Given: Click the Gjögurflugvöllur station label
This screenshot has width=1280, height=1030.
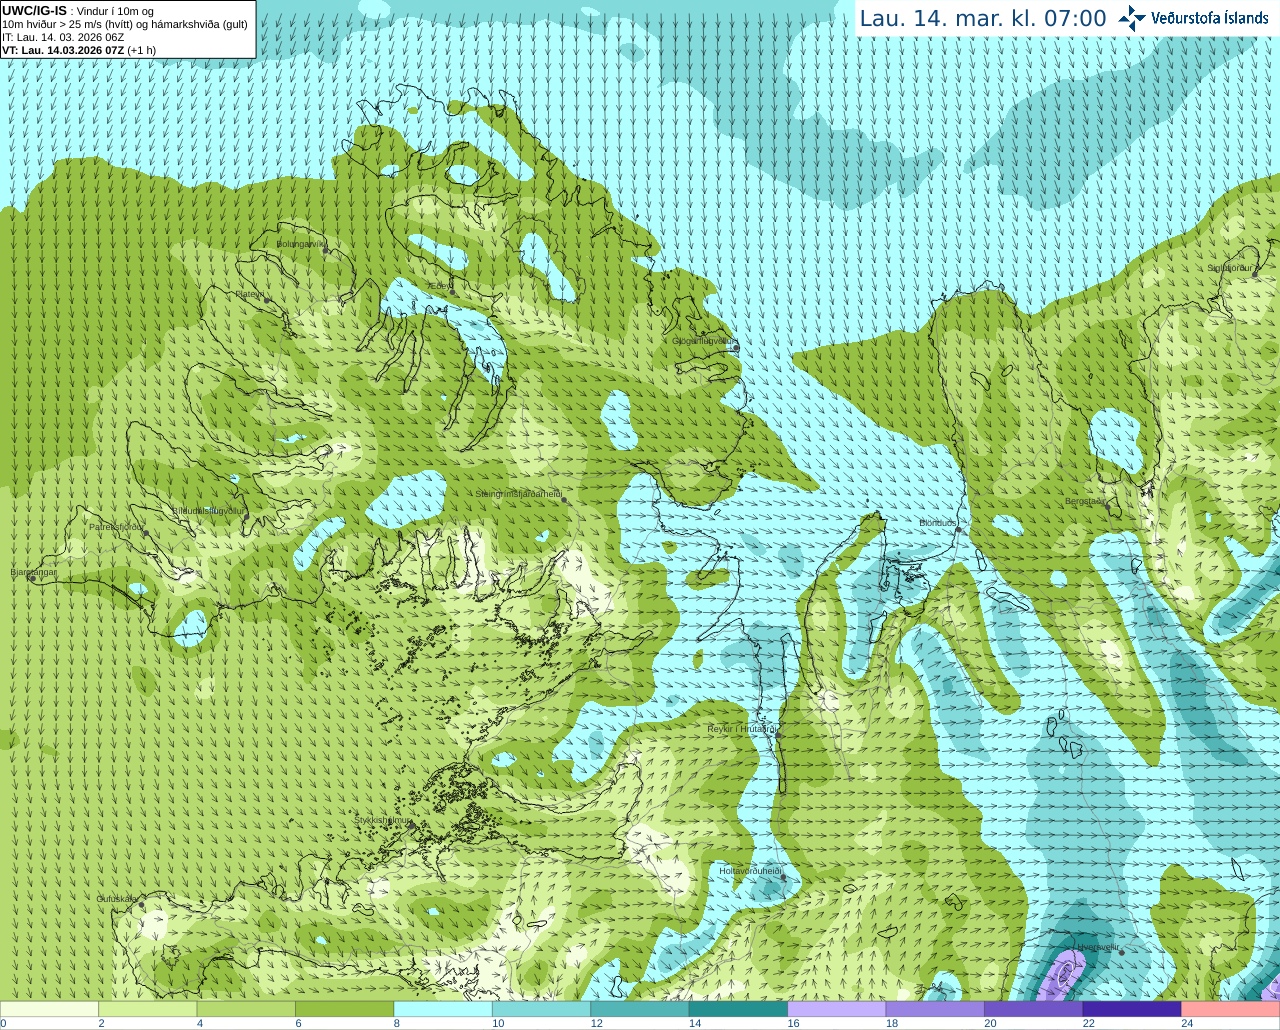Looking at the screenshot, I should [x=705, y=341].
